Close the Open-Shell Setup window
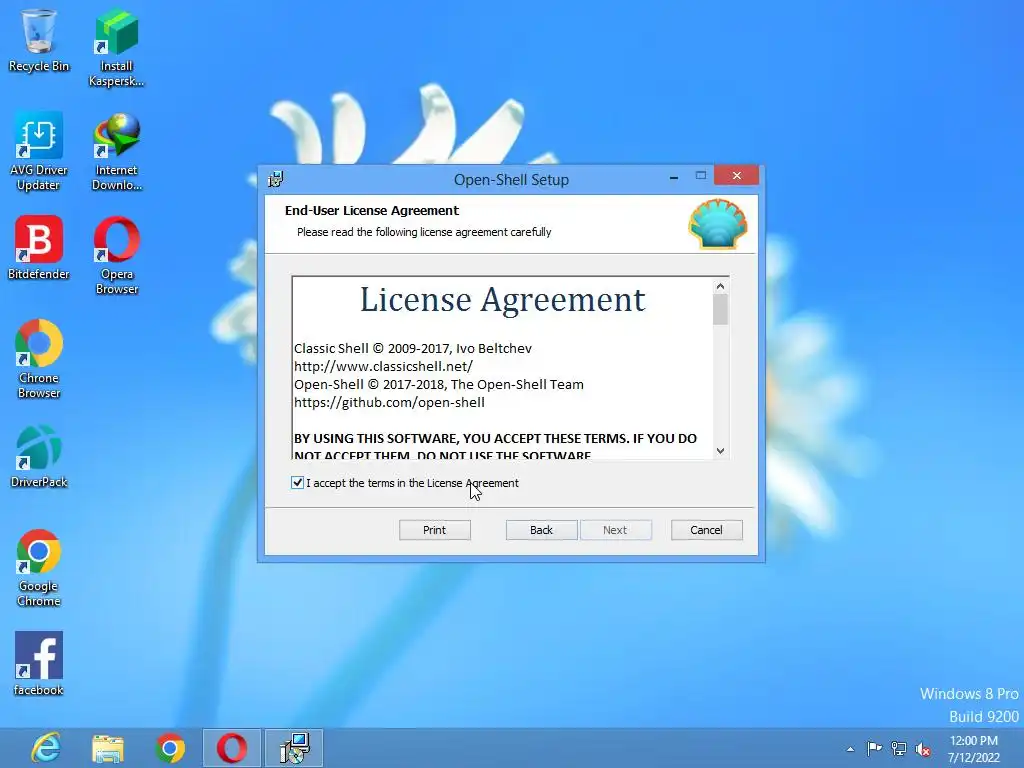The image size is (1024, 768). coord(736,175)
